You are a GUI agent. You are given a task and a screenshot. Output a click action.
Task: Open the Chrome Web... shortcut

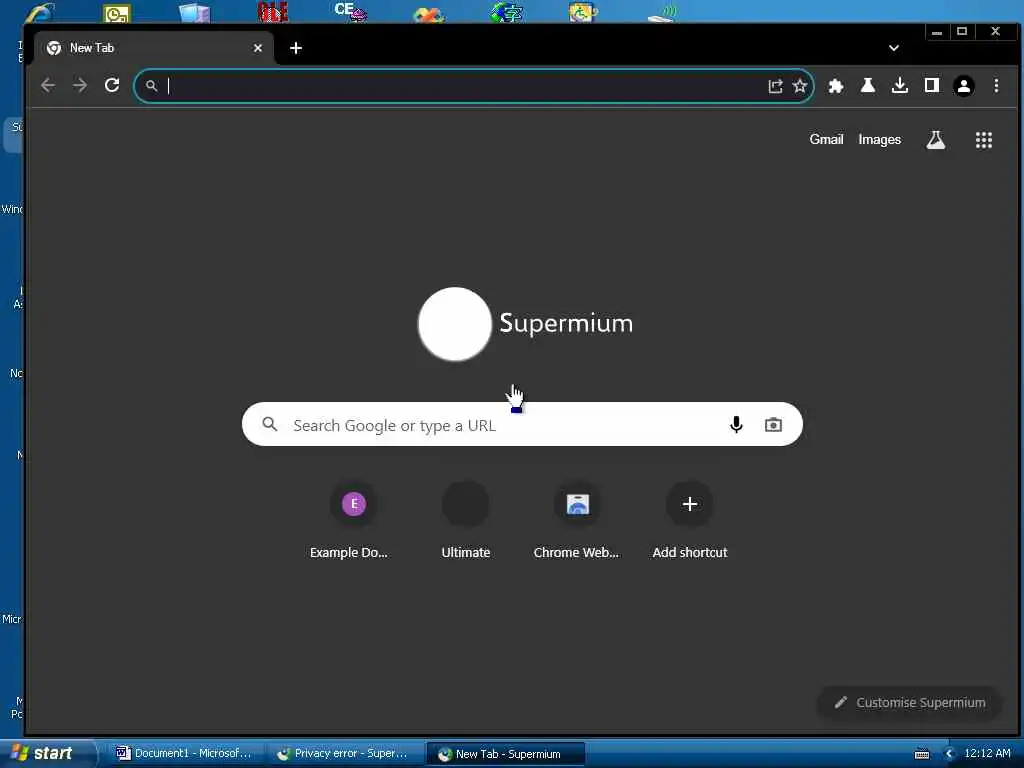577,520
